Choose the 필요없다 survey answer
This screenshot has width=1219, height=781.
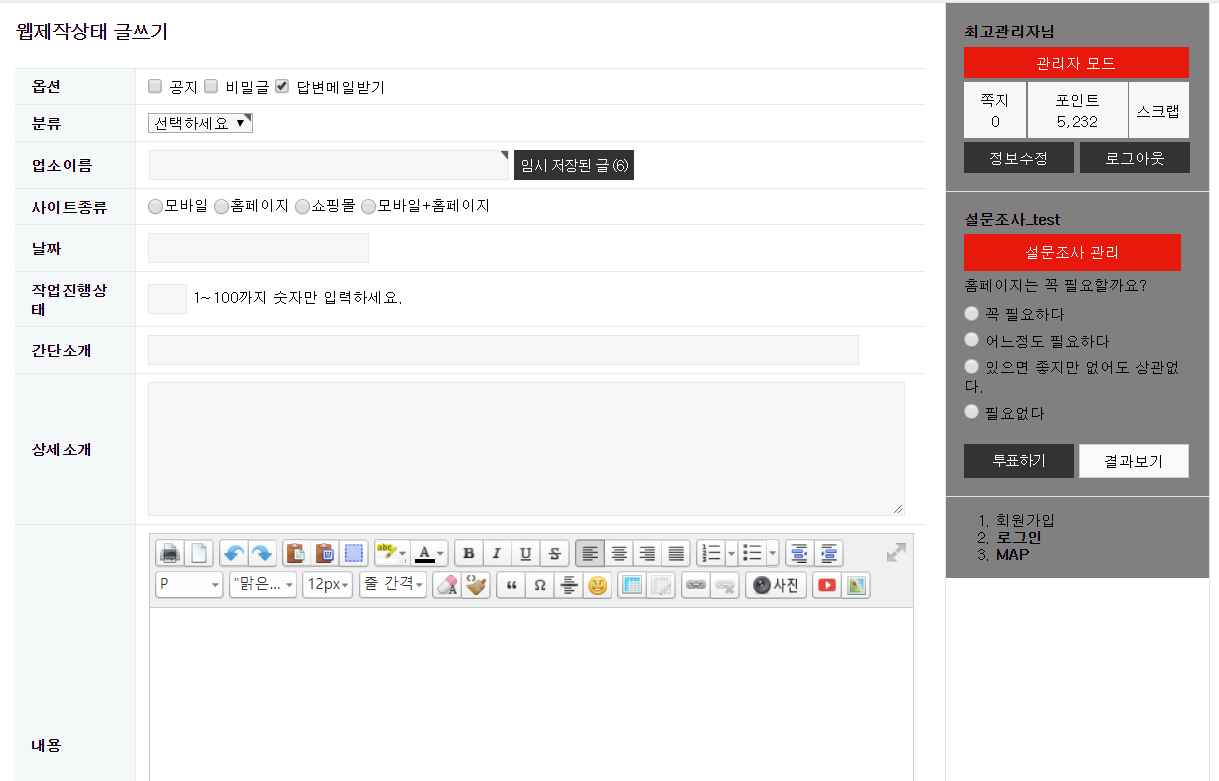(971, 412)
